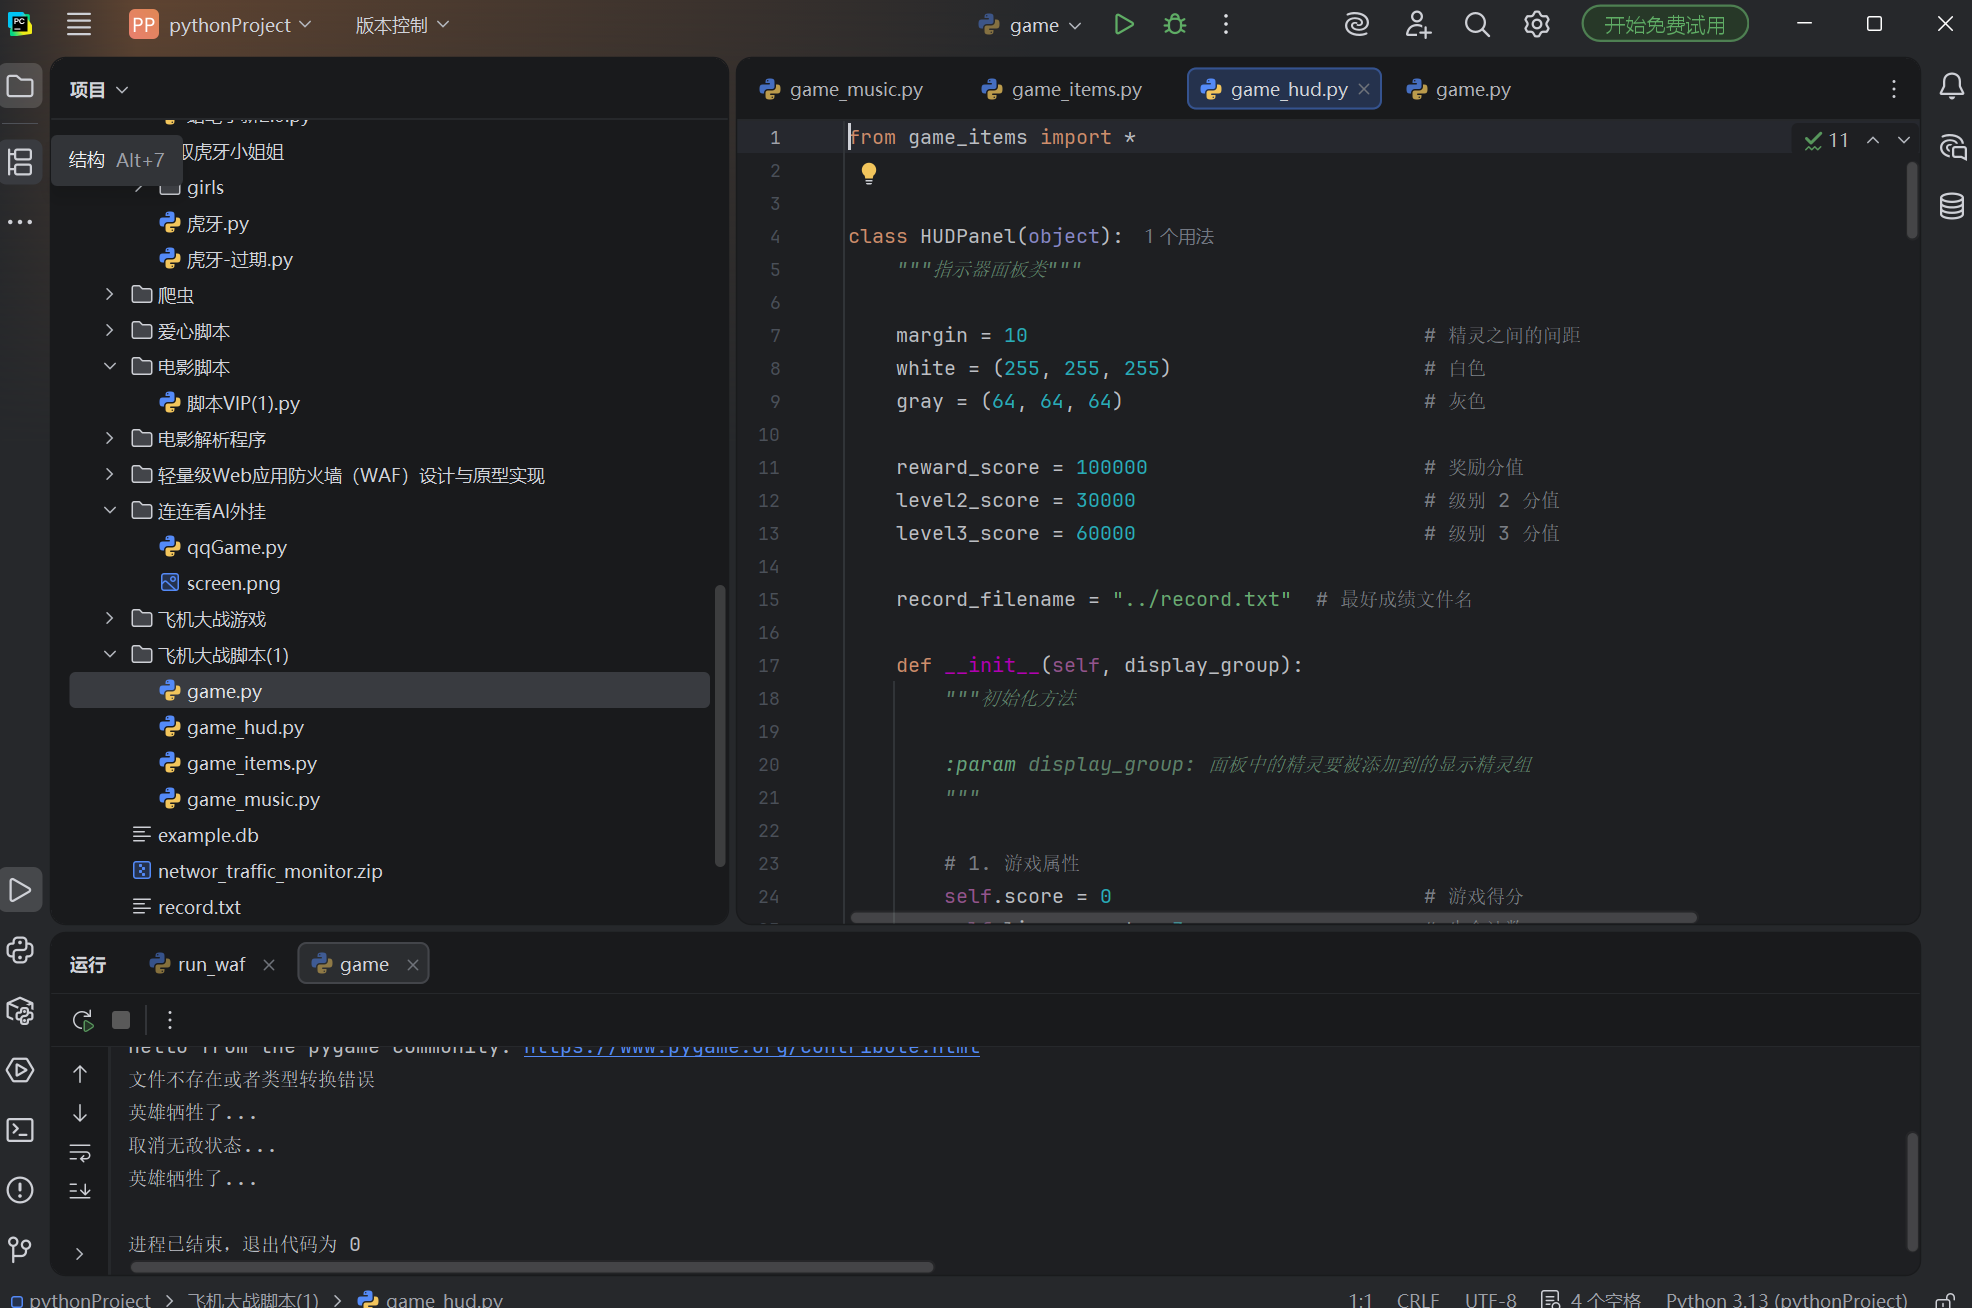Open the Run tool window
The height and width of the screenshot is (1308, 1972).
click(x=21, y=889)
